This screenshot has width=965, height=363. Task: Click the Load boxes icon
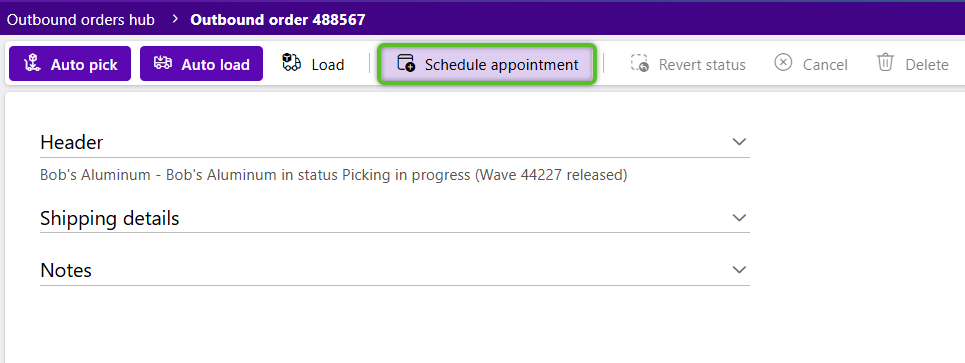(291, 63)
